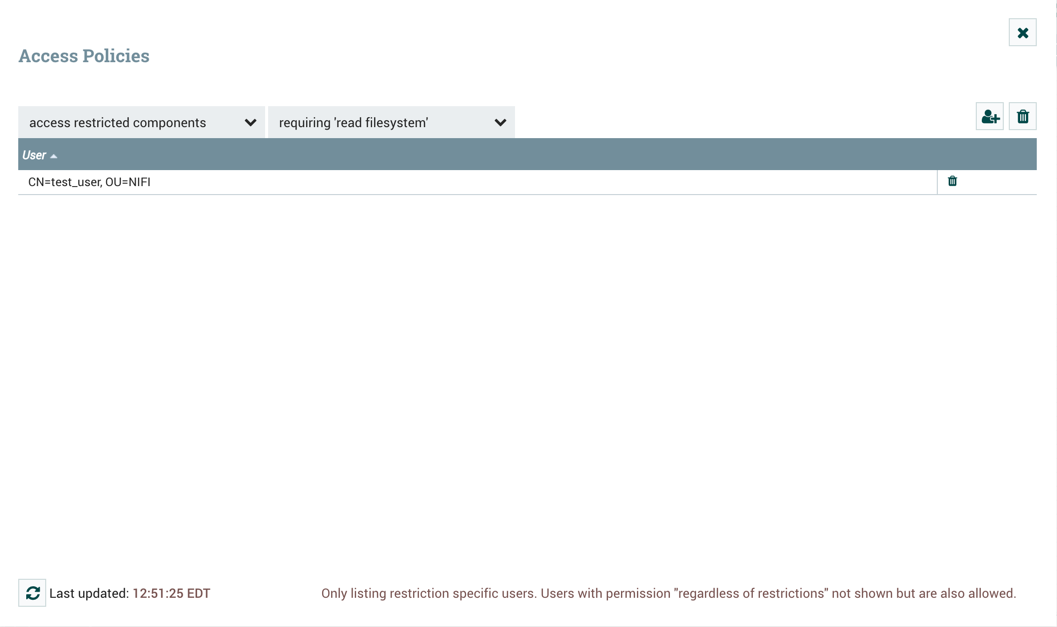1057x627 pixels.
Task: Click the restrictions notice text
Action: pos(668,592)
